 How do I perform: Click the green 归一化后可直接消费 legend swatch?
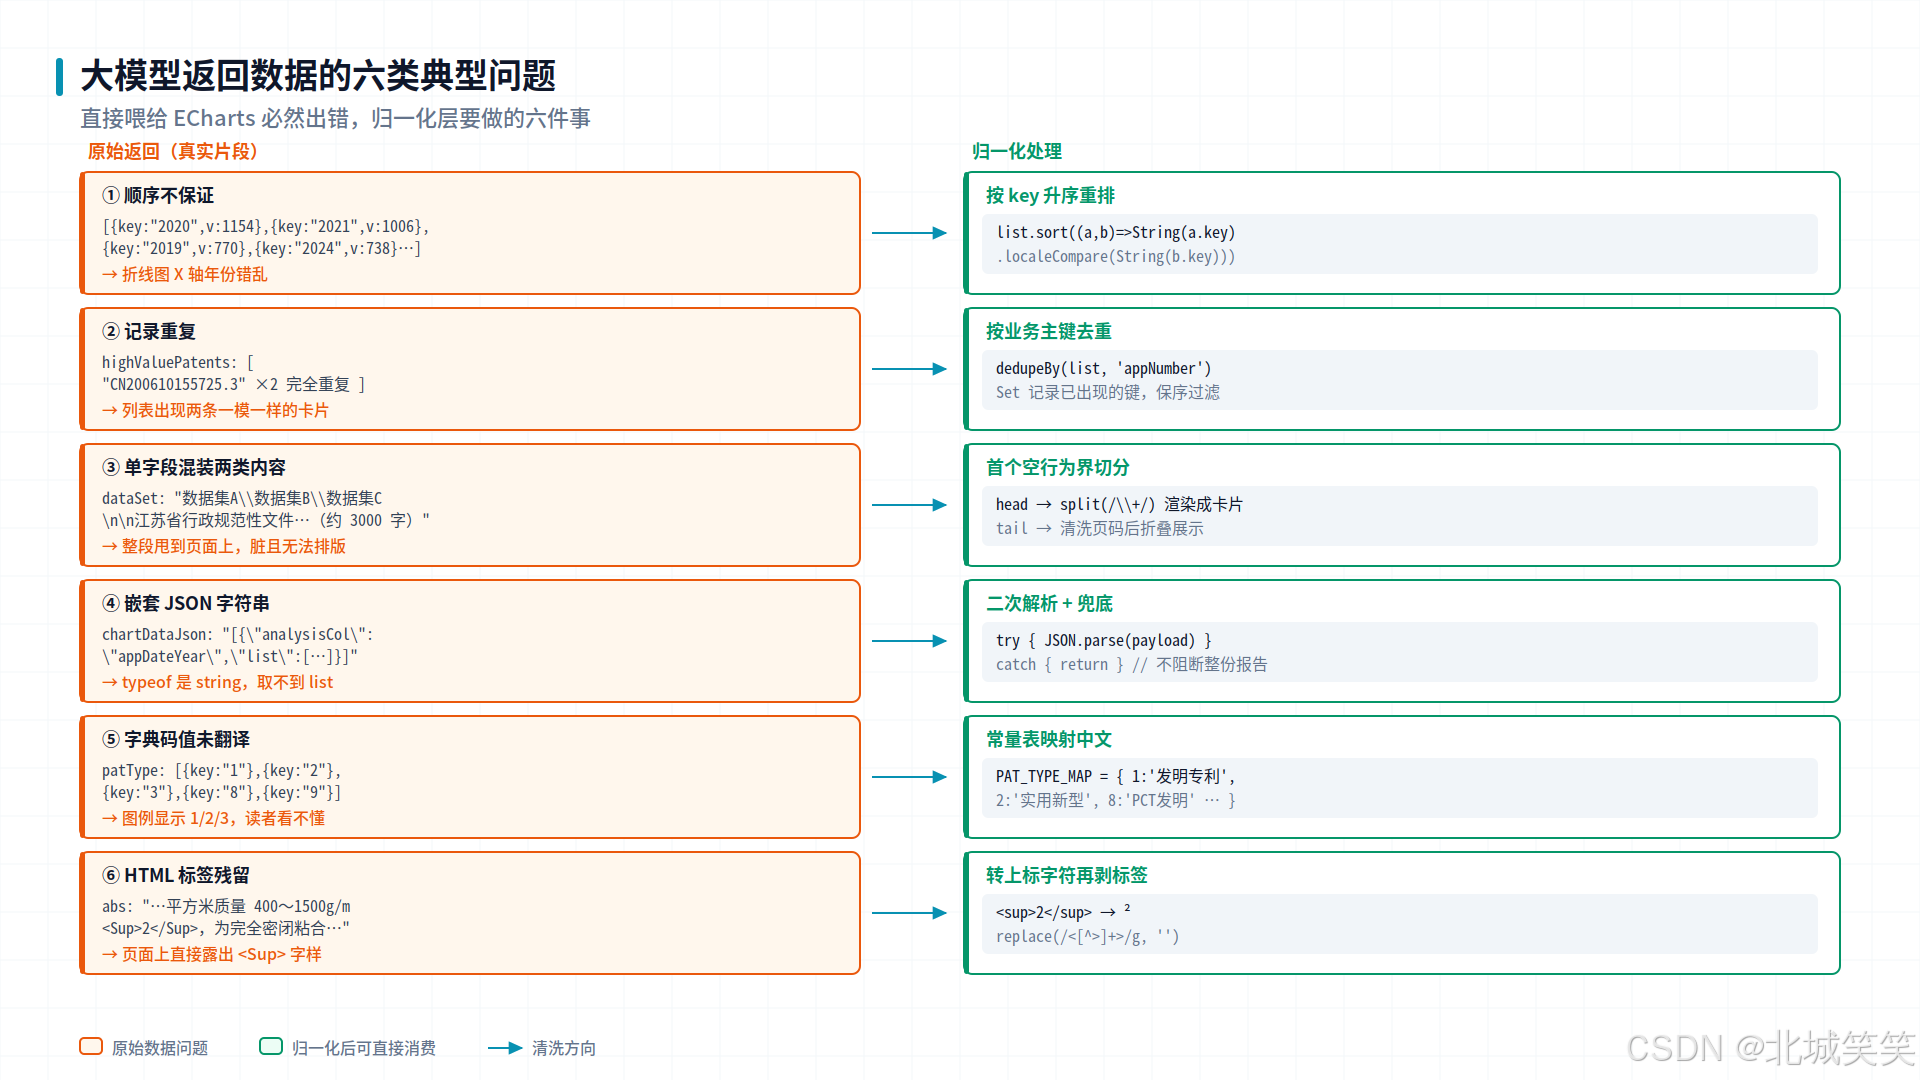(x=271, y=1047)
